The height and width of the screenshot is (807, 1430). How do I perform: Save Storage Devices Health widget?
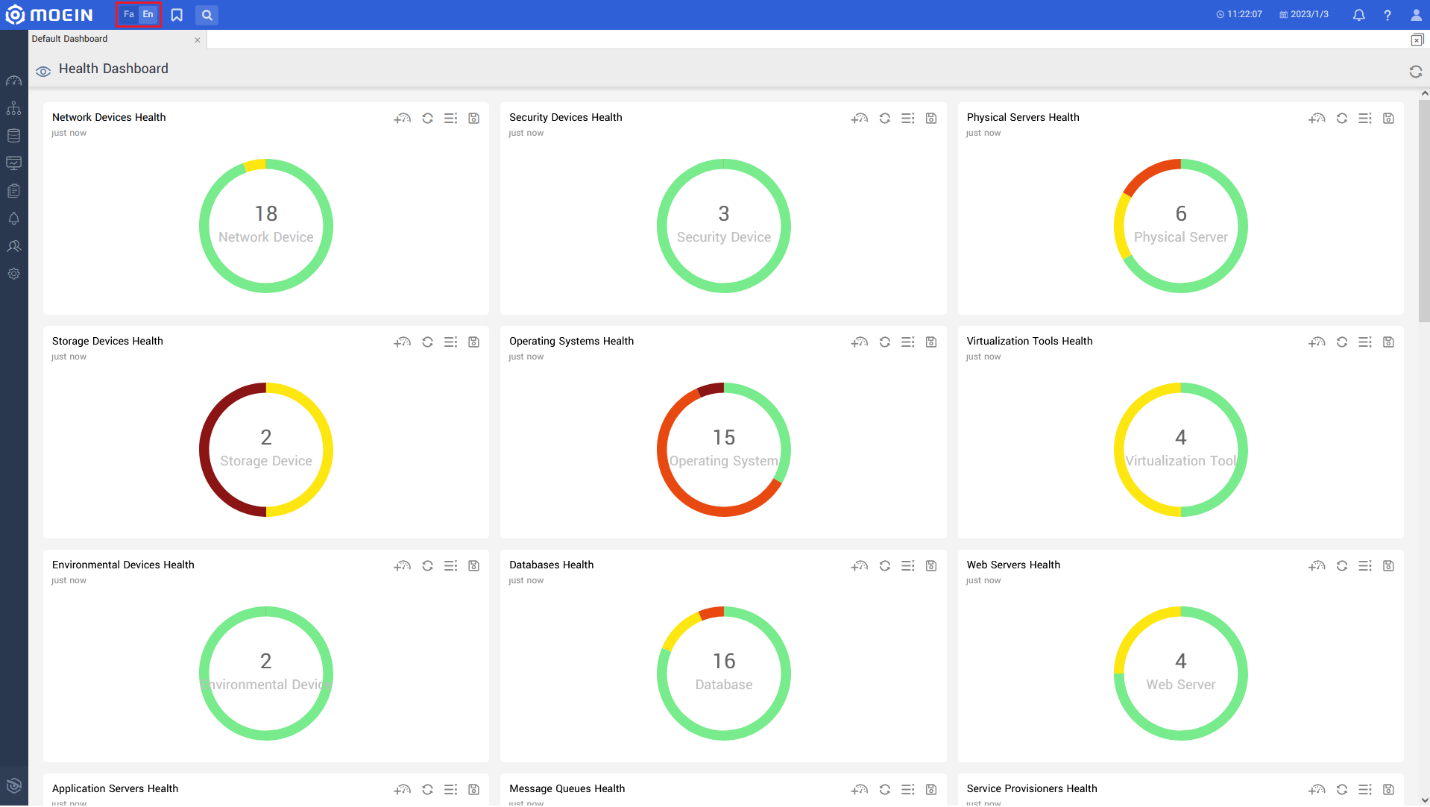(474, 342)
